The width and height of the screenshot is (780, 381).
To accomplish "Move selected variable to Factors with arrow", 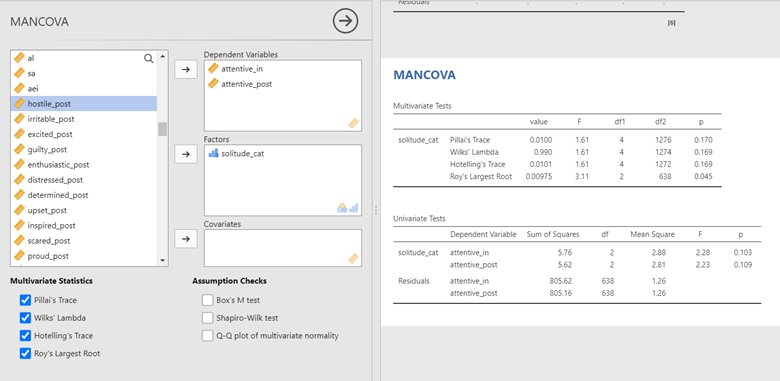I will (186, 154).
